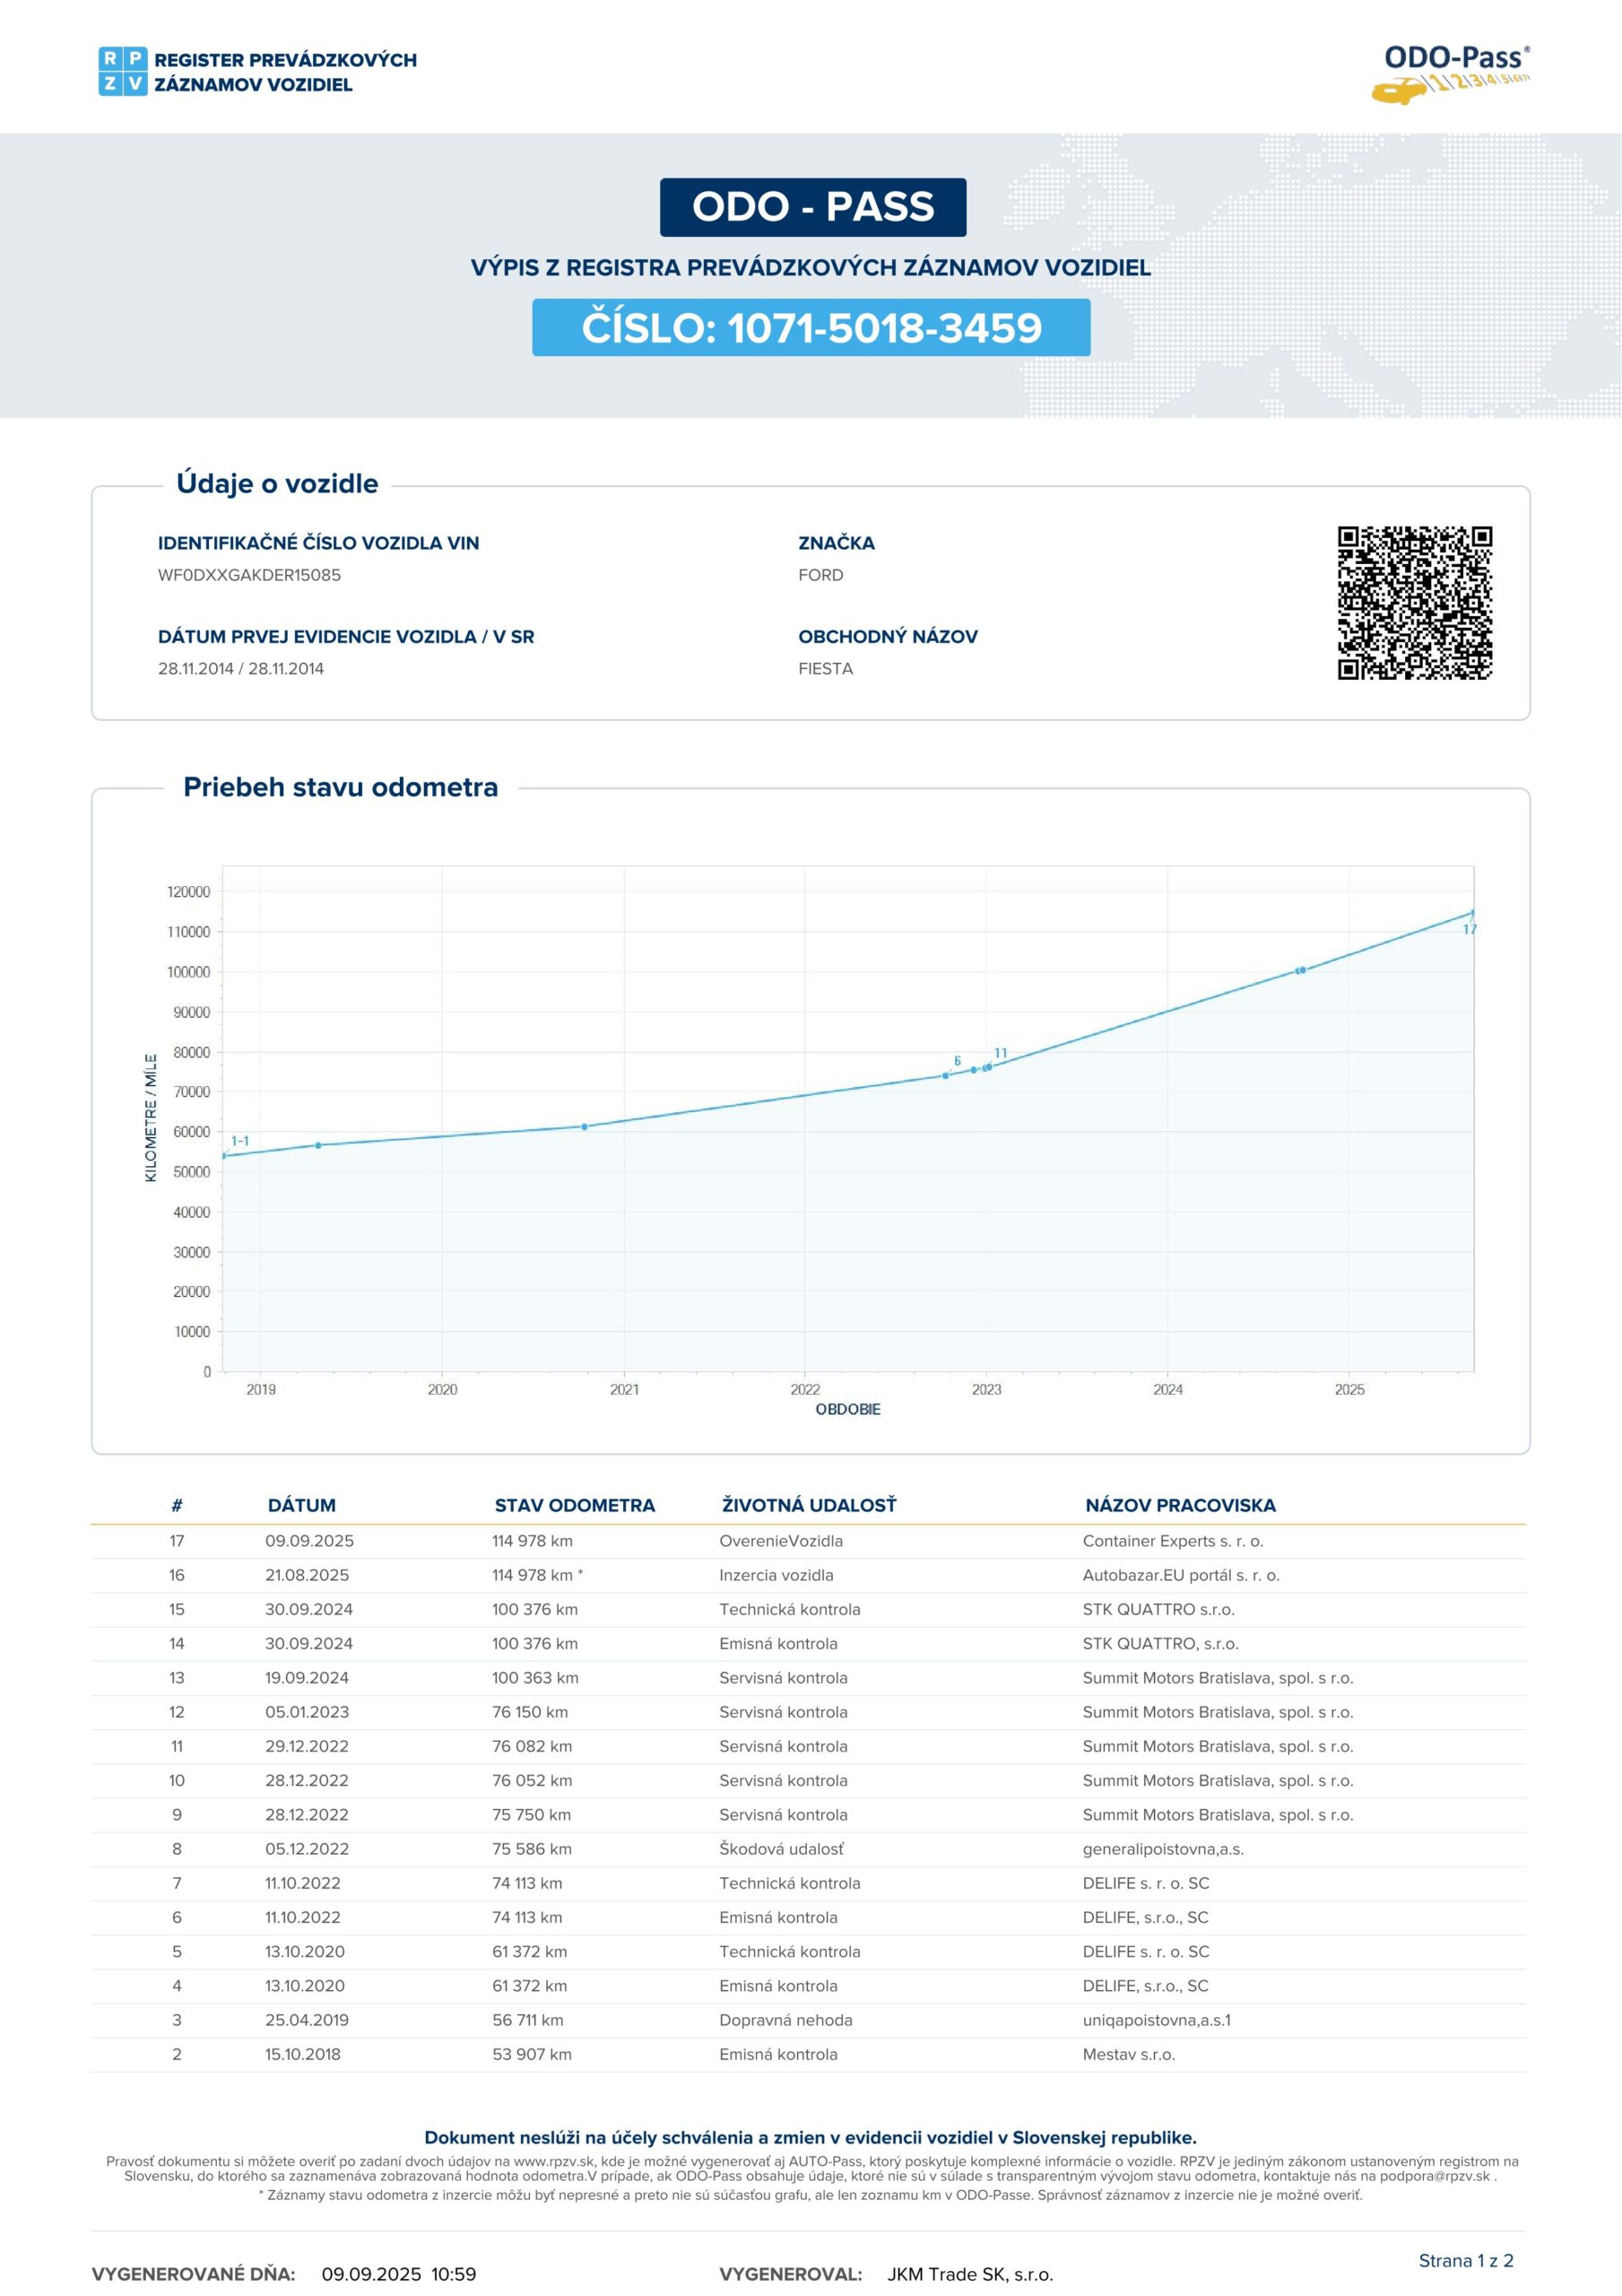Image resolution: width=1622 pixels, height=2296 pixels.
Task: Click the STAV ODOMETRA column header
Action: [574, 1505]
